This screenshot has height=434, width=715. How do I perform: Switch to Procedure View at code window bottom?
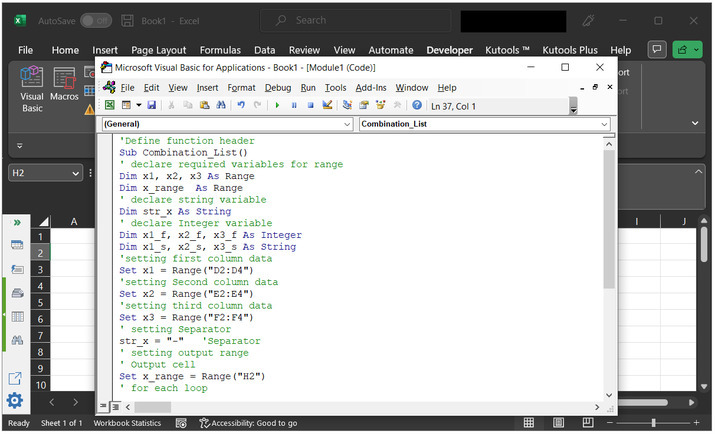pyautogui.click(x=103, y=406)
